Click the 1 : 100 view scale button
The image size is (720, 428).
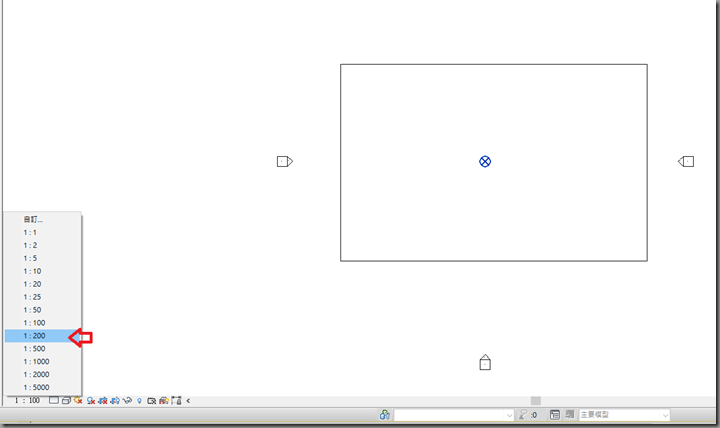pyautogui.click(x=27, y=400)
